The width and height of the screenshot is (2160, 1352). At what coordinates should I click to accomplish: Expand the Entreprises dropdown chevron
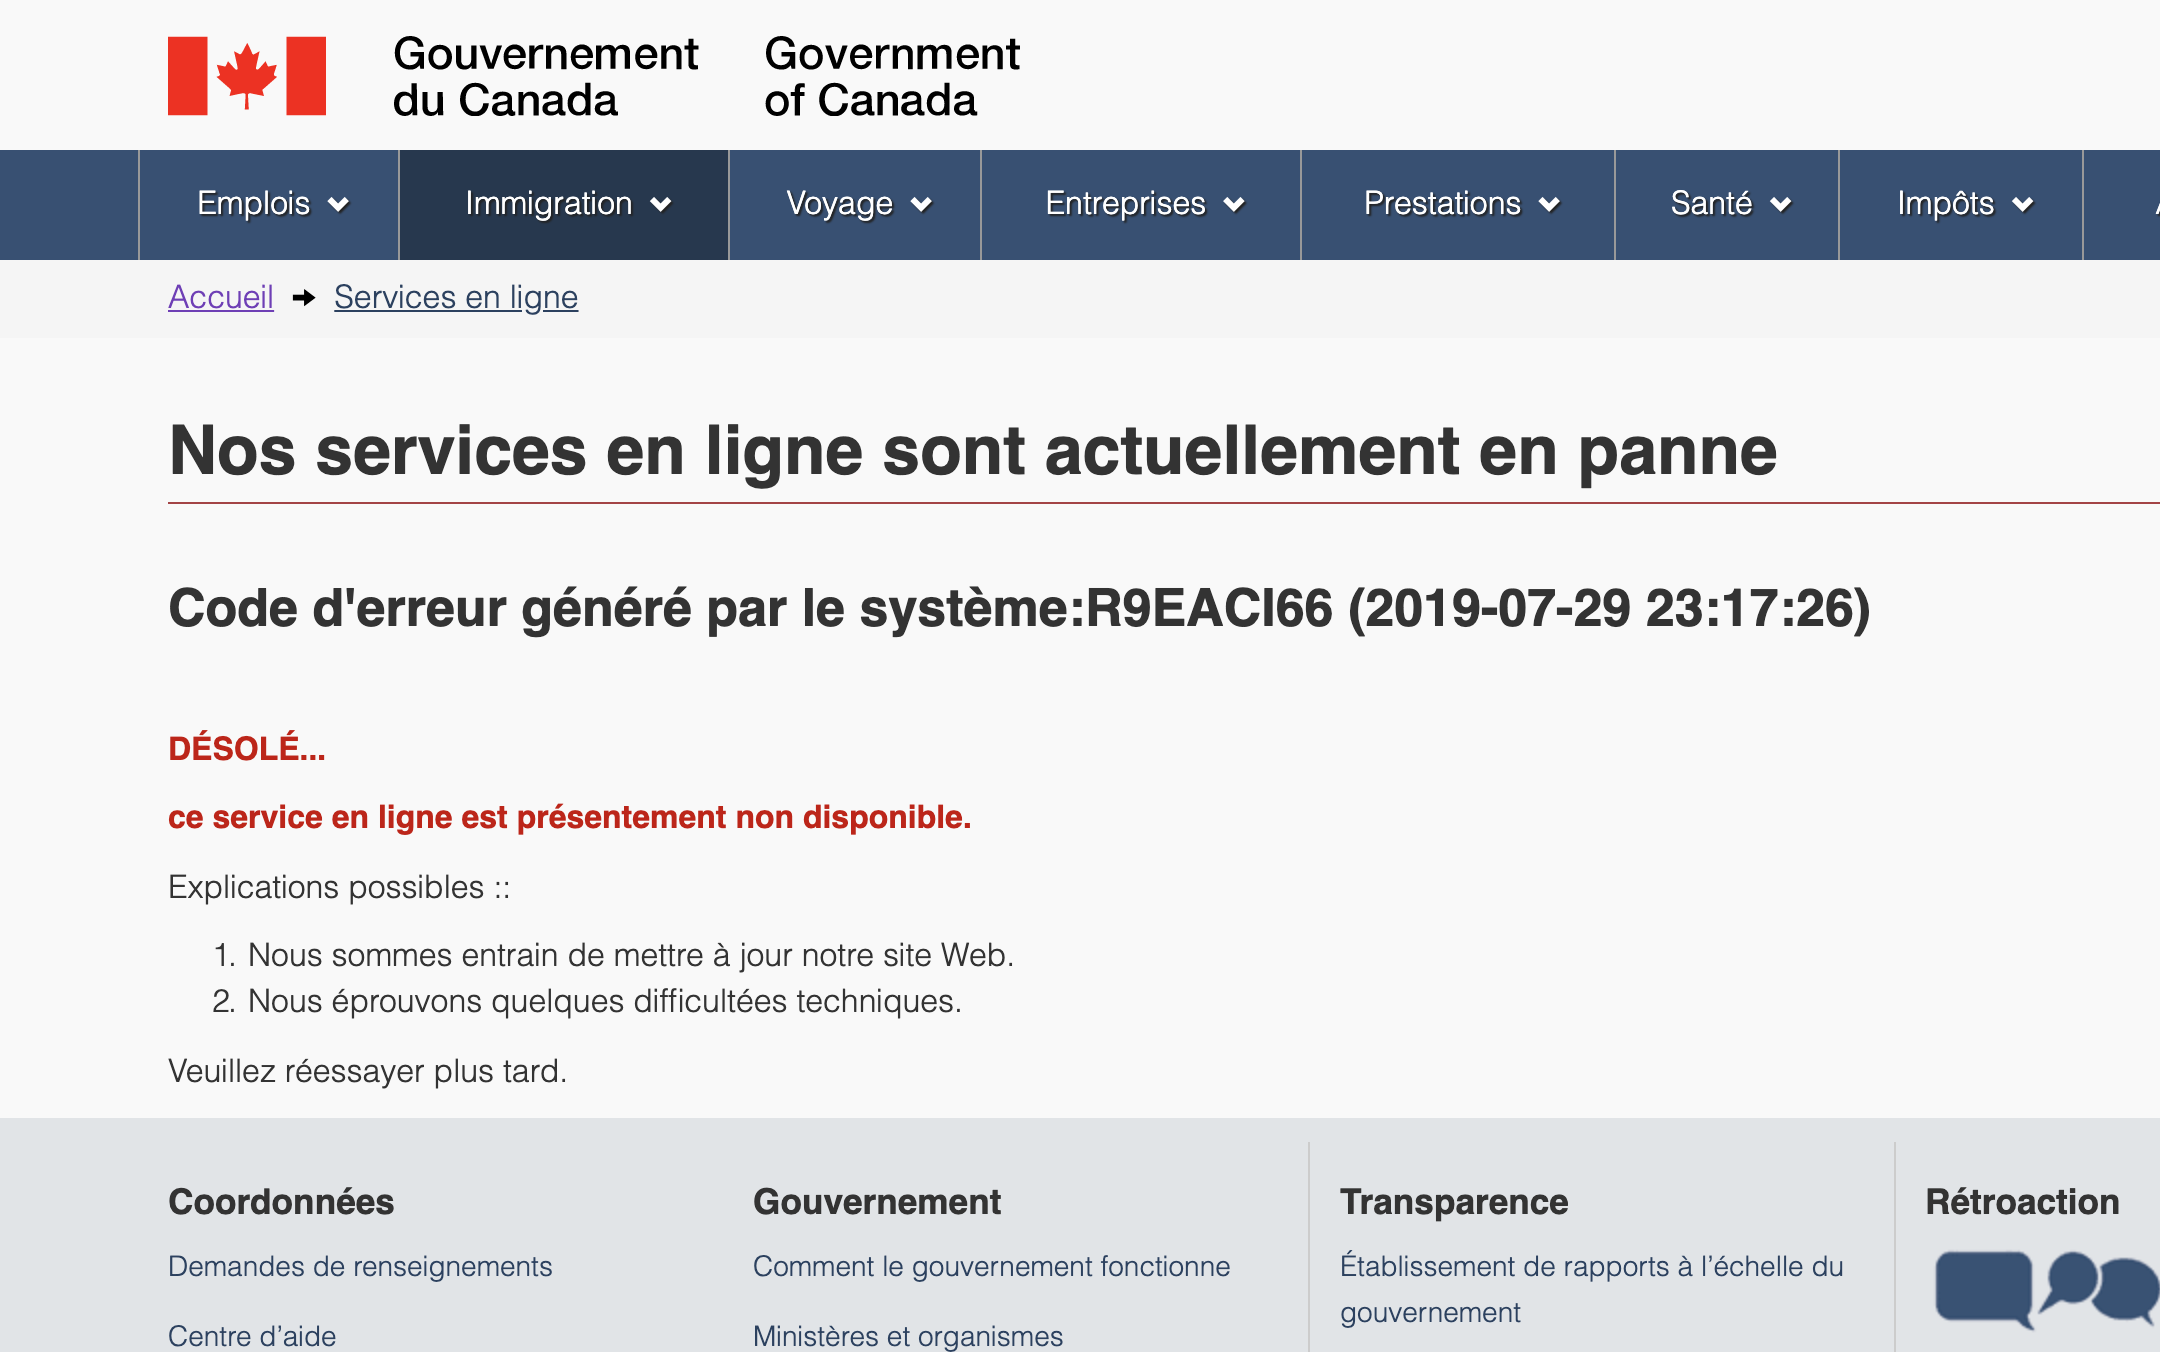1235,205
